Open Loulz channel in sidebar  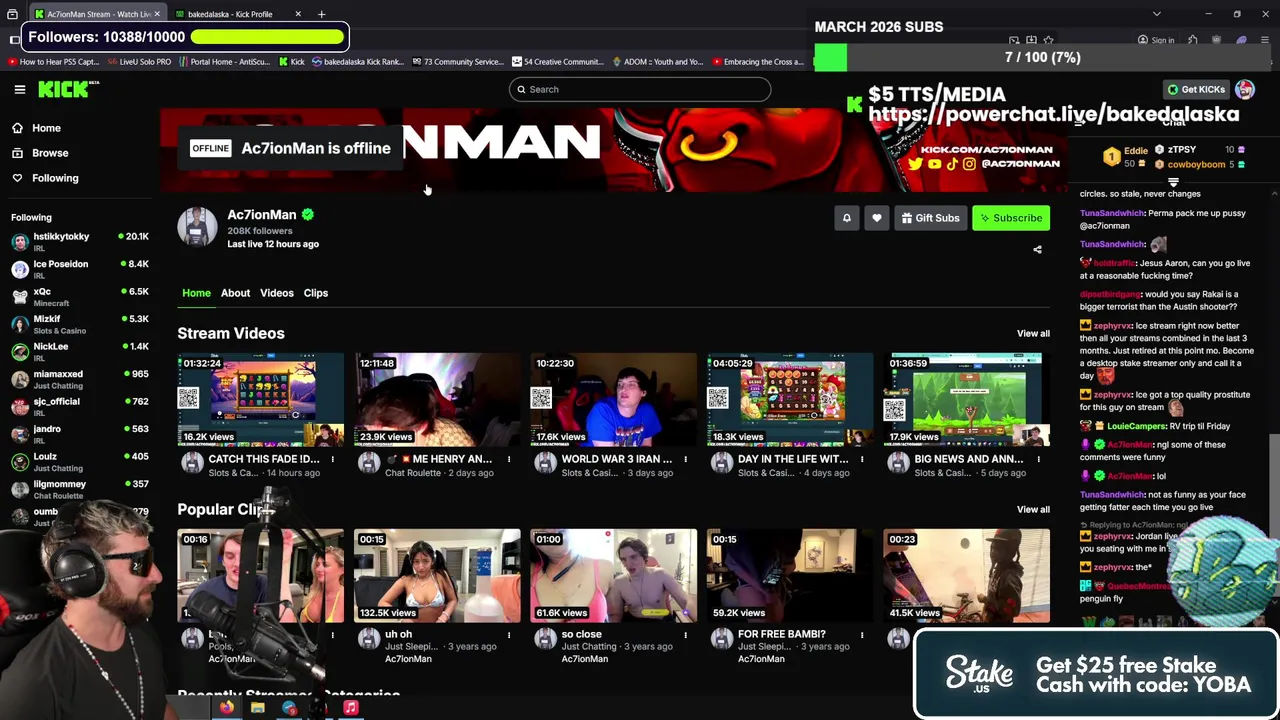[x=79, y=461]
